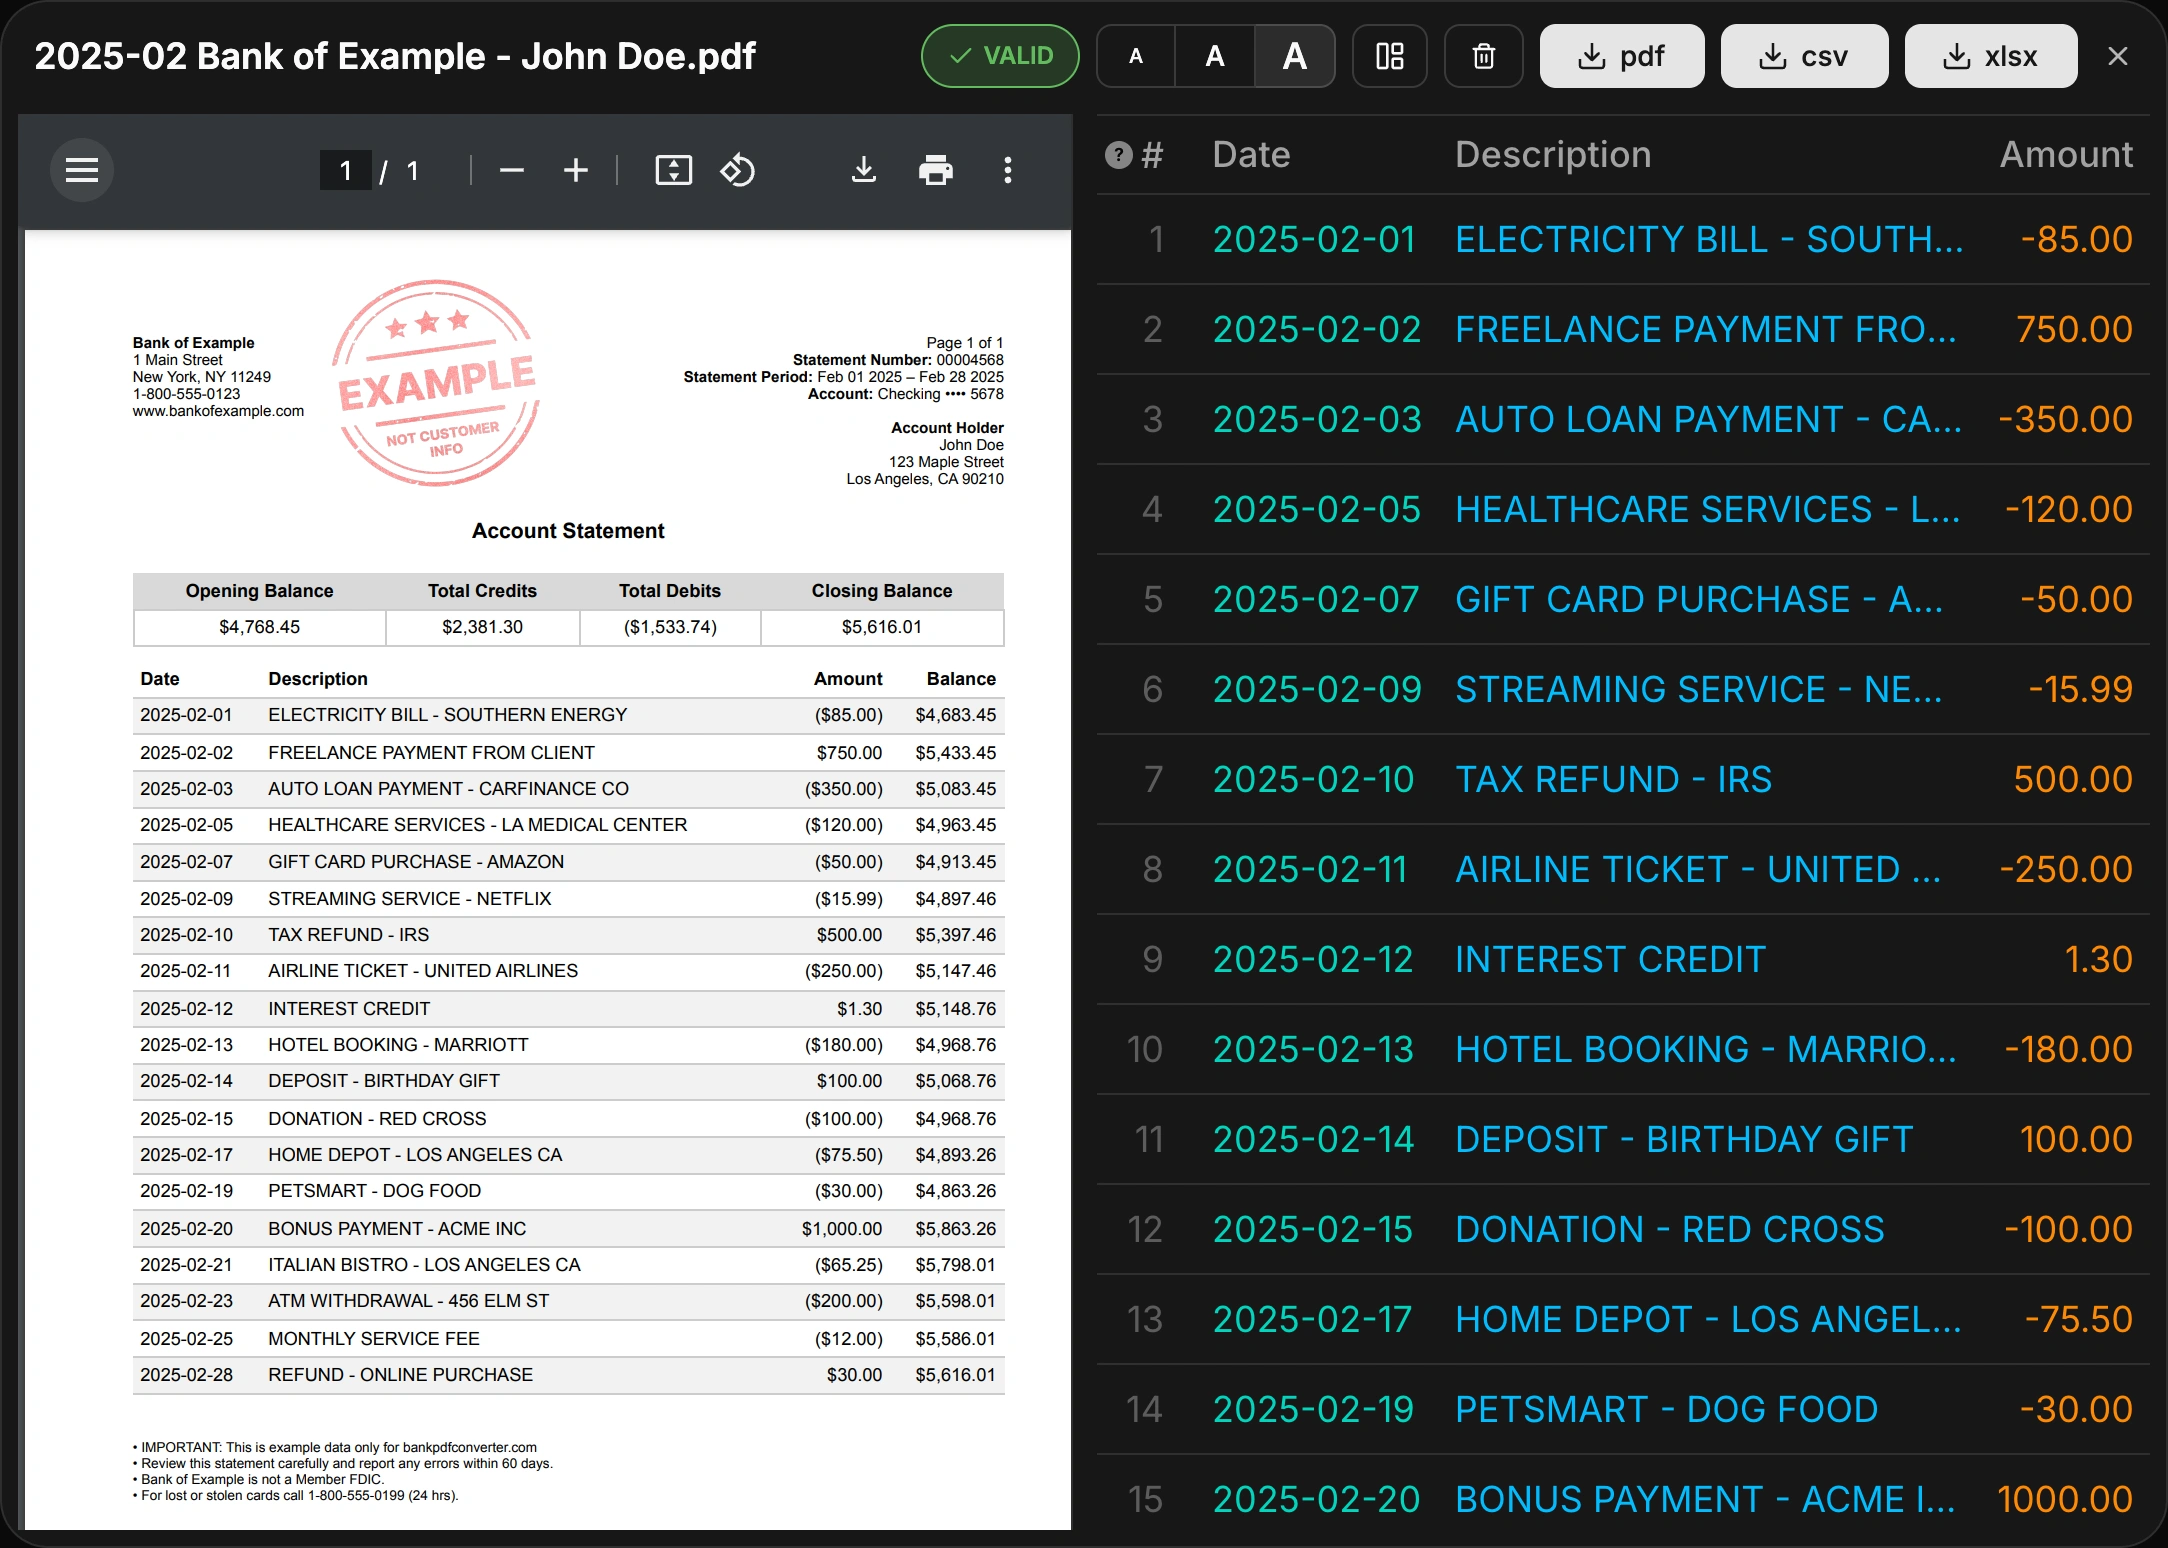This screenshot has width=2168, height=1548.
Task: Select the 2025-02-14 date cell
Action: [1314, 1140]
